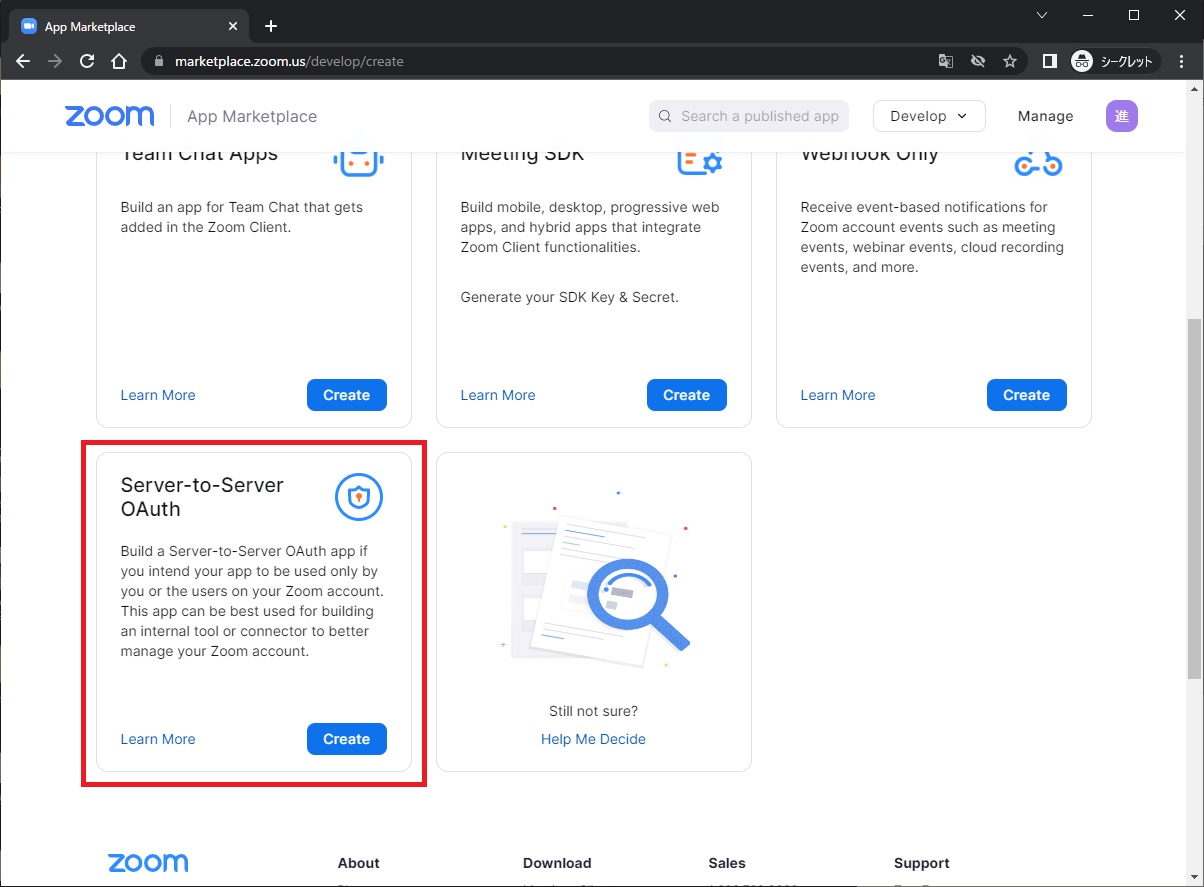Screen dimensions: 1204x887
Task: Click the Google Translate icon in address bar
Action: (945, 61)
